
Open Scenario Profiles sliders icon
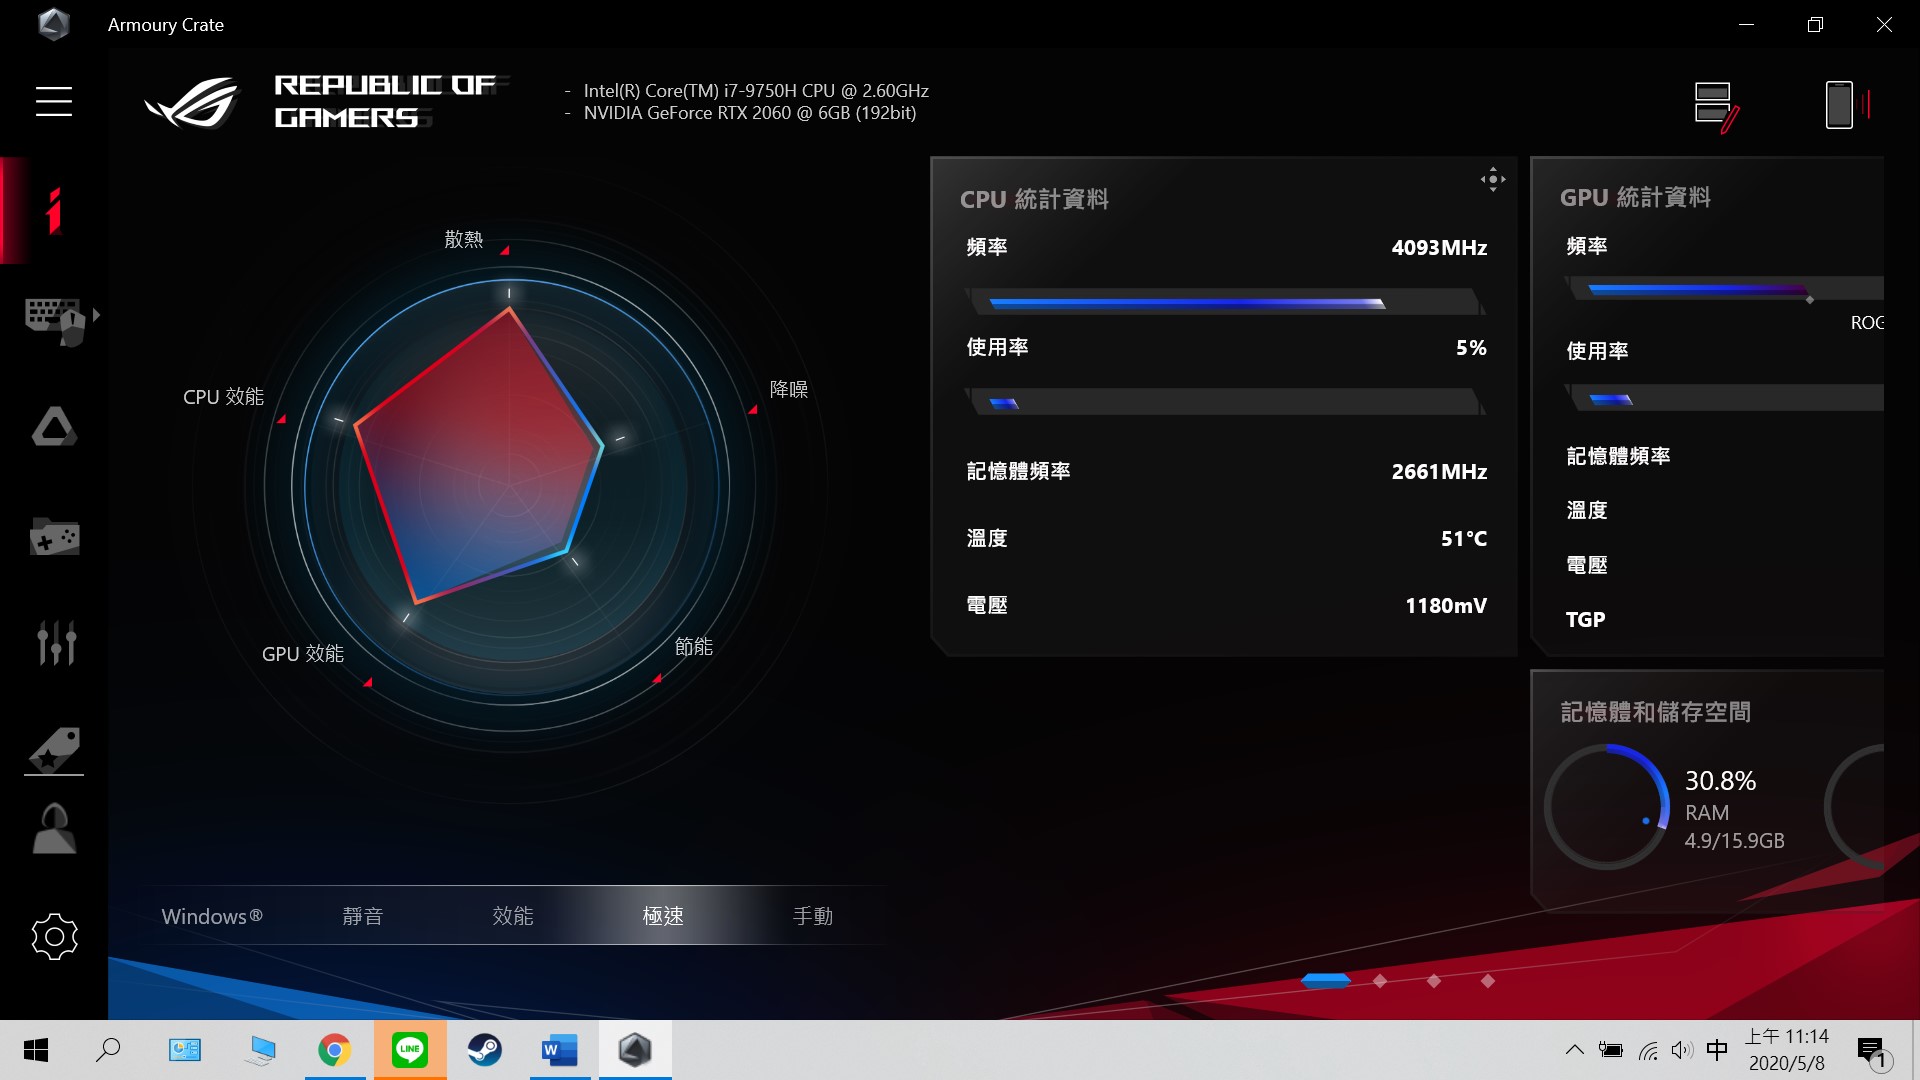pyautogui.click(x=56, y=641)
